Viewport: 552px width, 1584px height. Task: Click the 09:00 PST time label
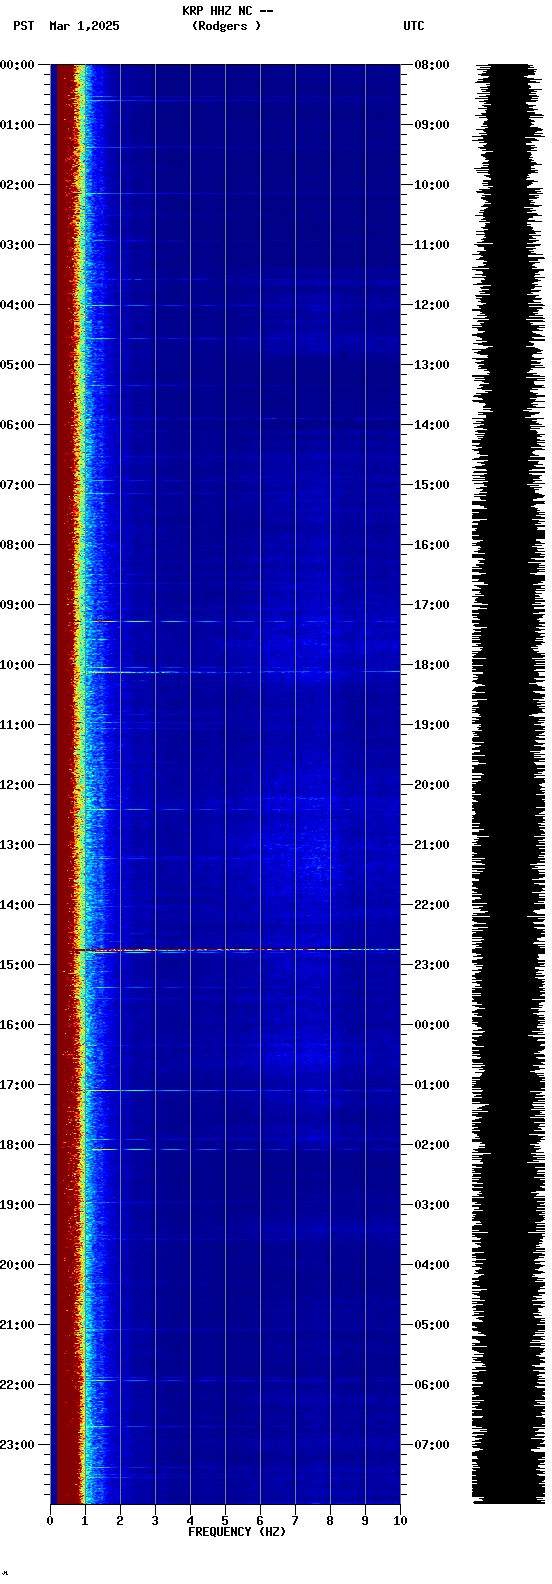point(18,605)
